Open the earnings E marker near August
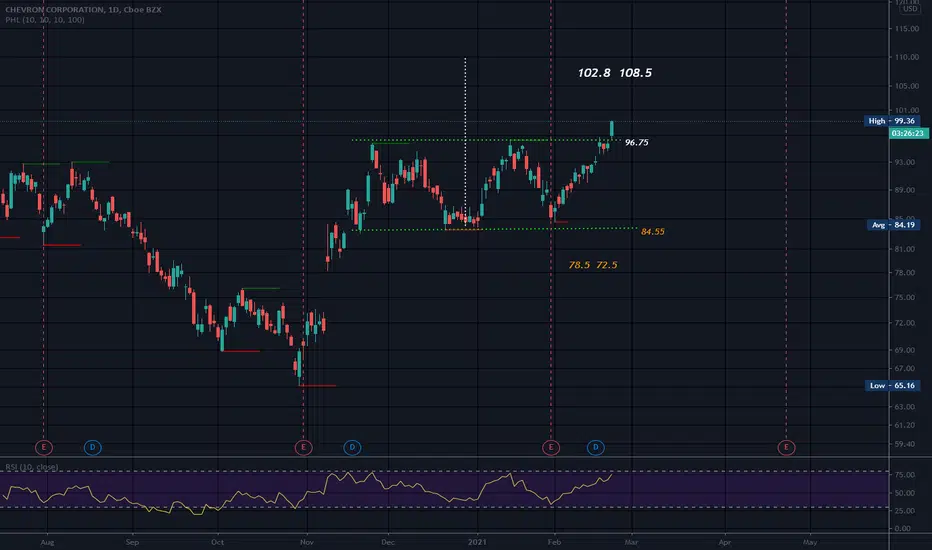Image resolution: width=932 pixels, height=550 pixels. click(44, 447)
